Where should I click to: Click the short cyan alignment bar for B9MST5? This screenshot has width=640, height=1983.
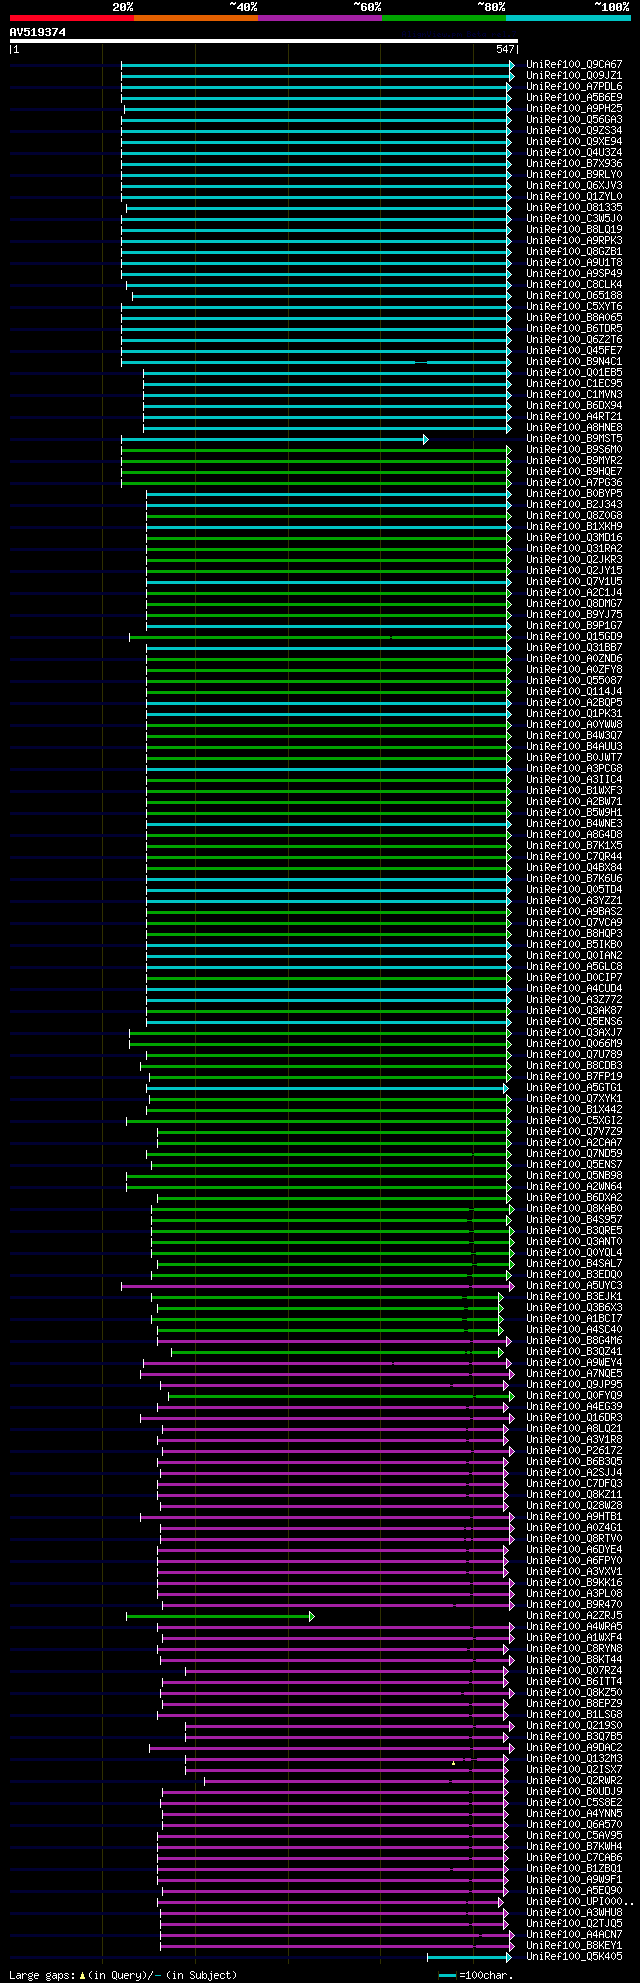[274, 439]
